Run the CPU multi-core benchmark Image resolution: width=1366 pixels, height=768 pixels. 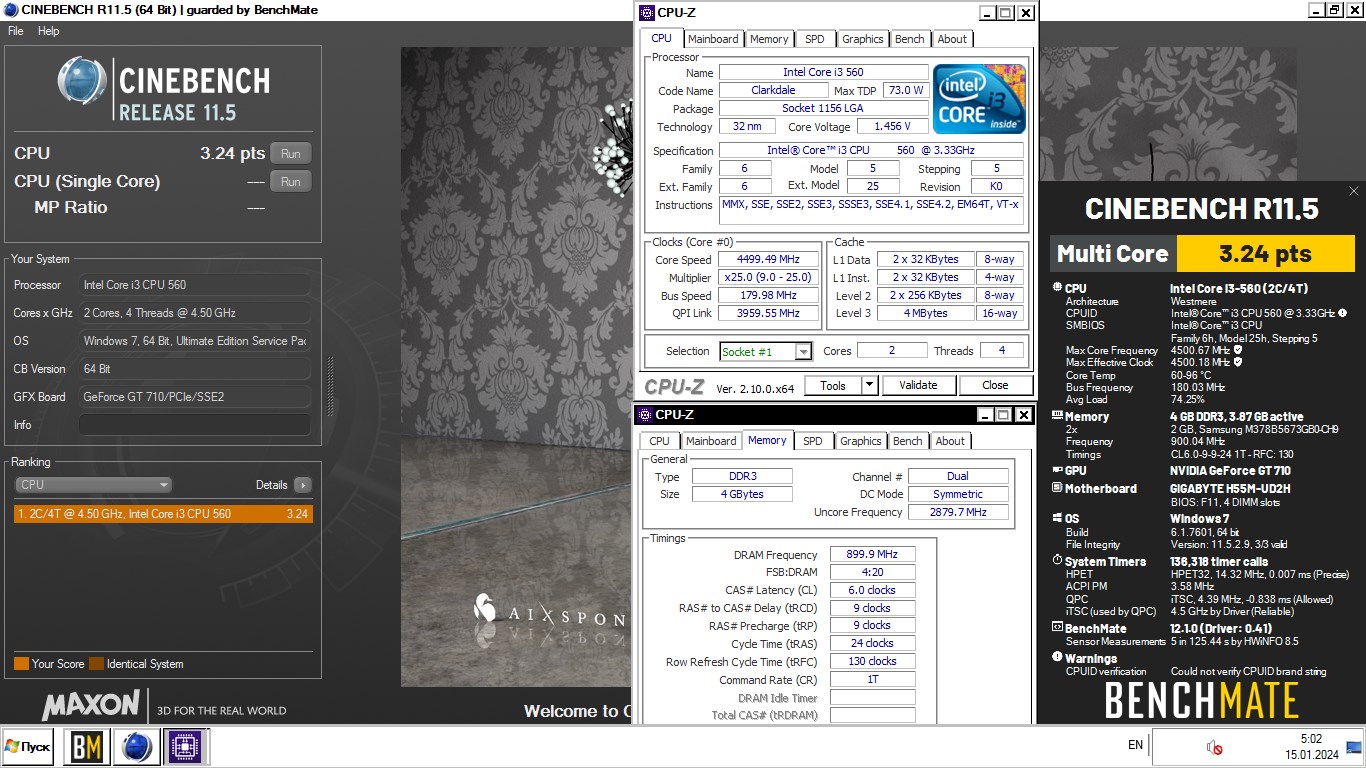(x=291, y=154)
